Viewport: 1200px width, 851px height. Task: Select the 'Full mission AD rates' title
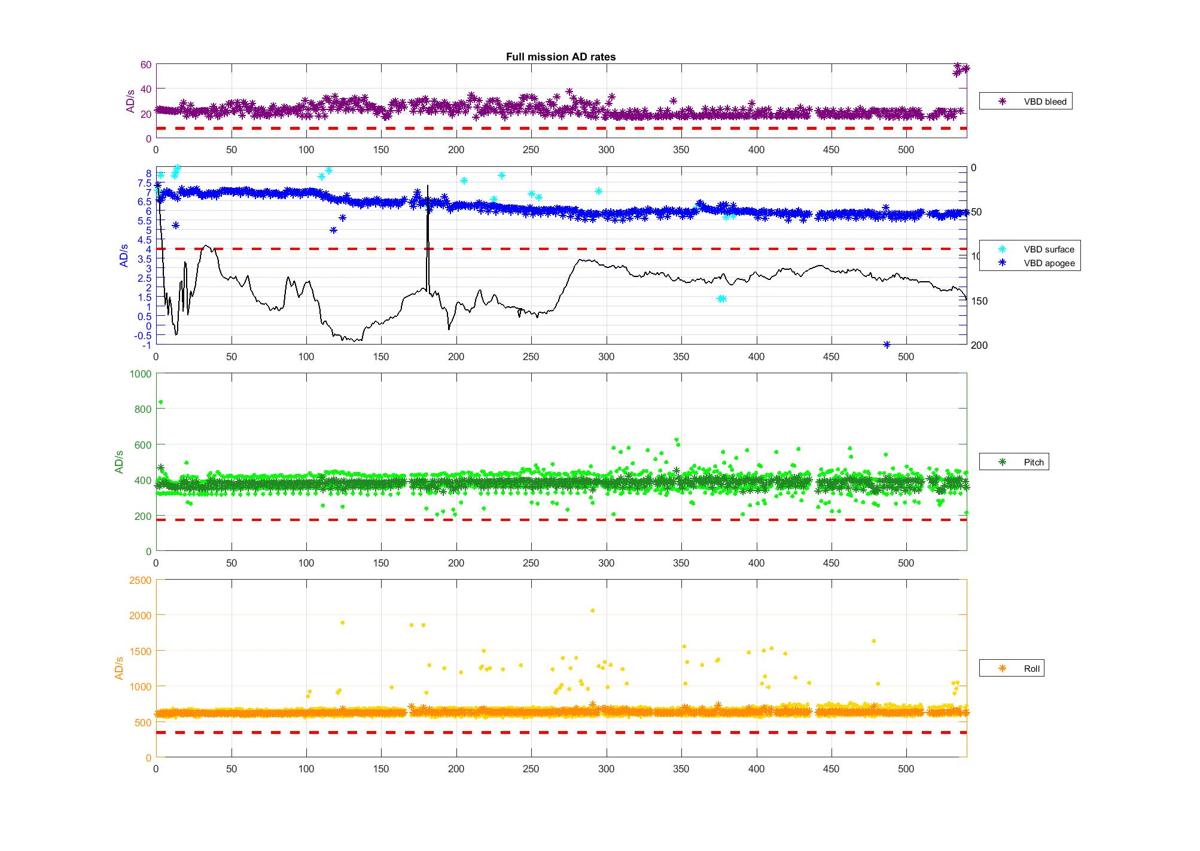click(561, 57)
